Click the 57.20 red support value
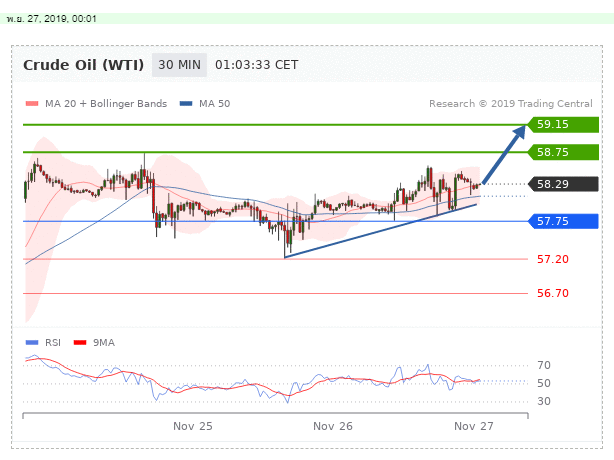The height and width of the screenshot is (460, 614). point(553,259)
